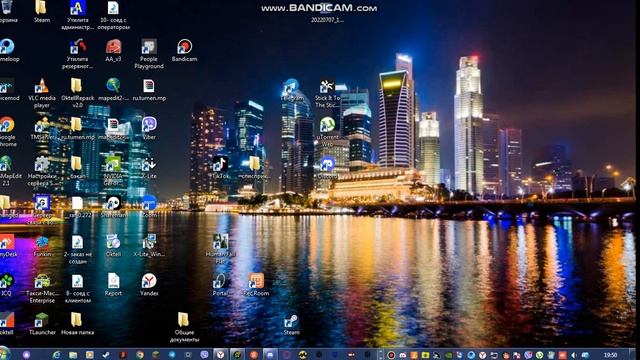The image size is (640, 360).
Task: Open VLC media player shortcut
Action: coord(41,93)
